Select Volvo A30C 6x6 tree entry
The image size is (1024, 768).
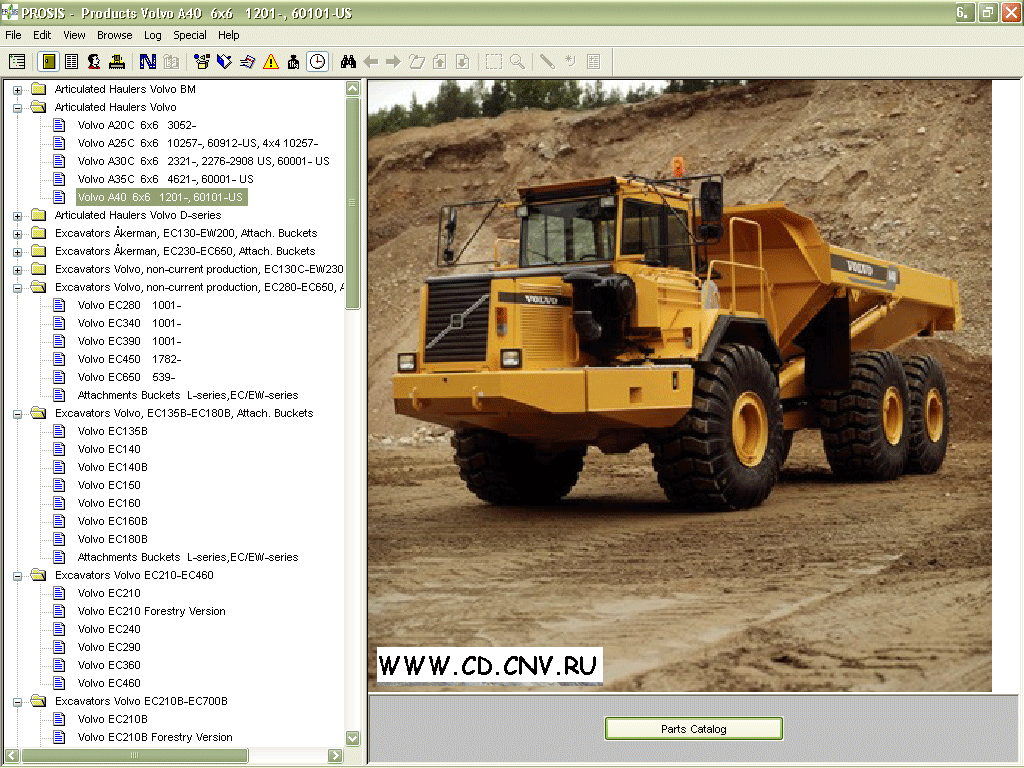point(204,161)
